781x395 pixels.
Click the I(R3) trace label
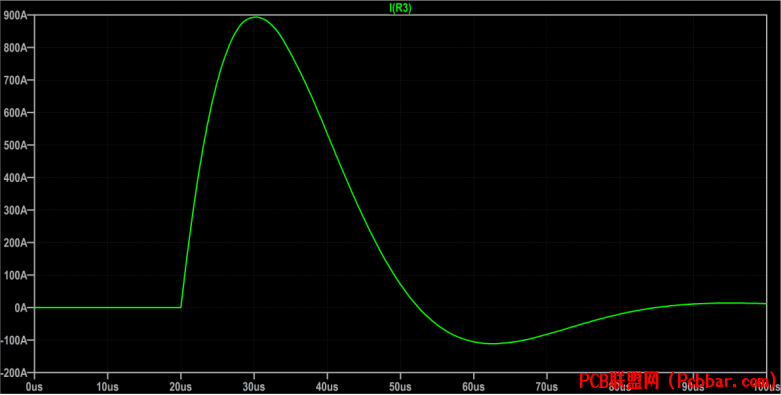pos(400,8)
